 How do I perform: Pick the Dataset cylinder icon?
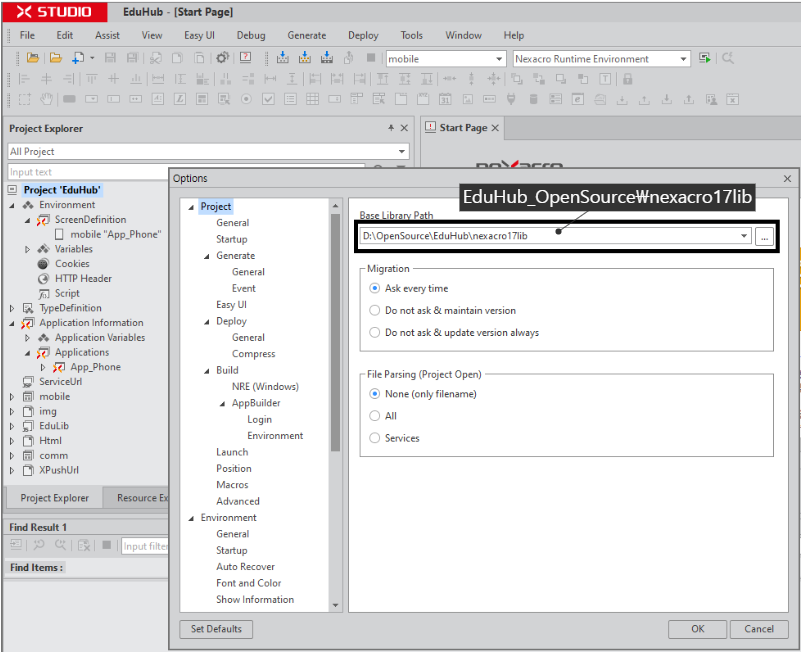click(533, 99)
